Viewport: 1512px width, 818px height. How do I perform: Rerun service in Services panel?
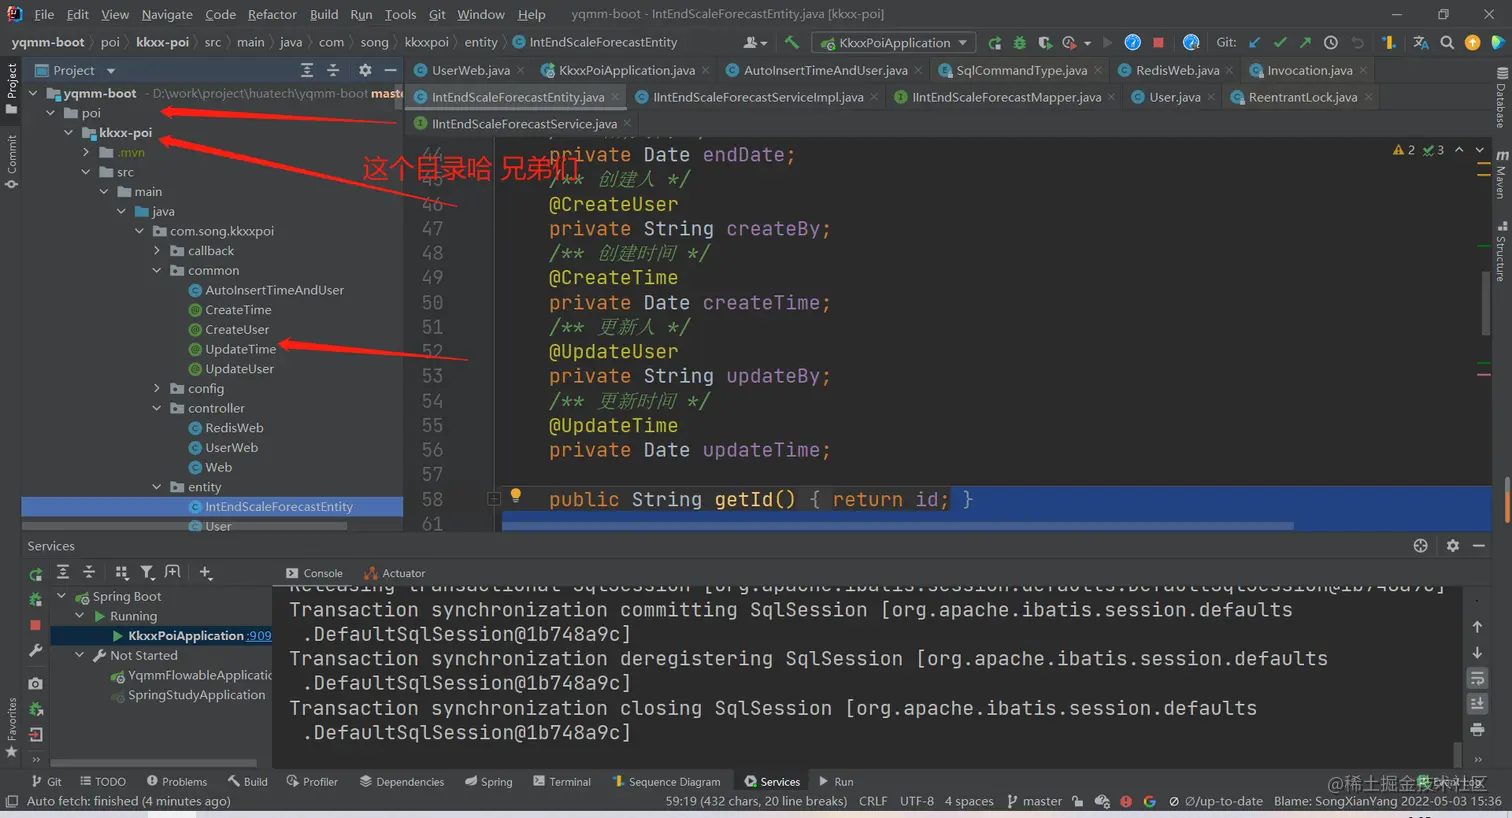(35, 574)
